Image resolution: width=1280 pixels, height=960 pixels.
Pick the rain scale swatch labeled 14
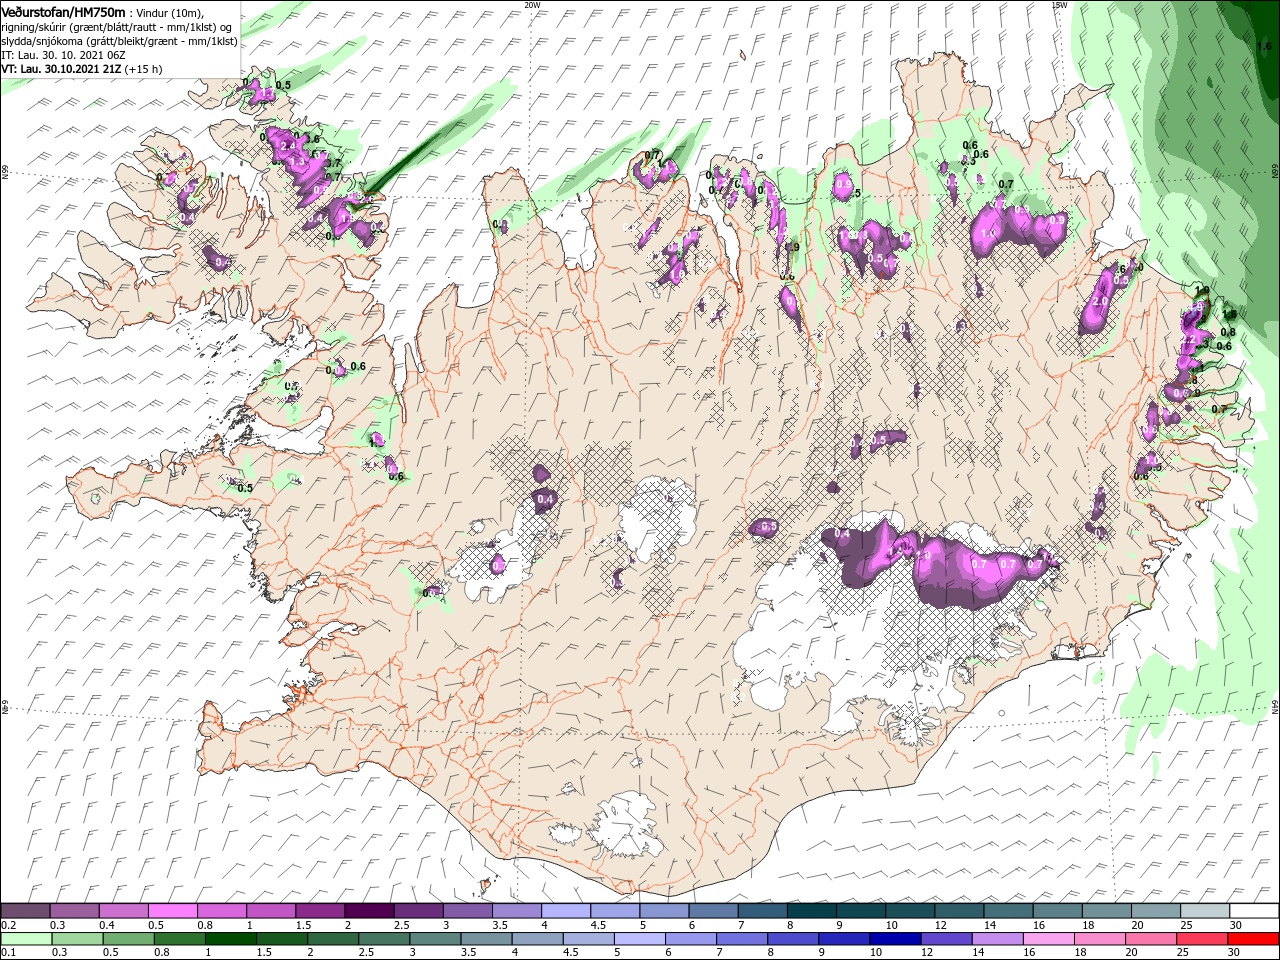997,939
